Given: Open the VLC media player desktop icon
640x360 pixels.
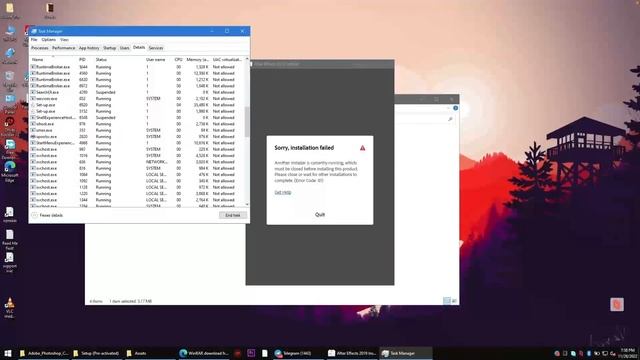Looking at the screenshot, I should pyautogui.click(x=10, y=308).
